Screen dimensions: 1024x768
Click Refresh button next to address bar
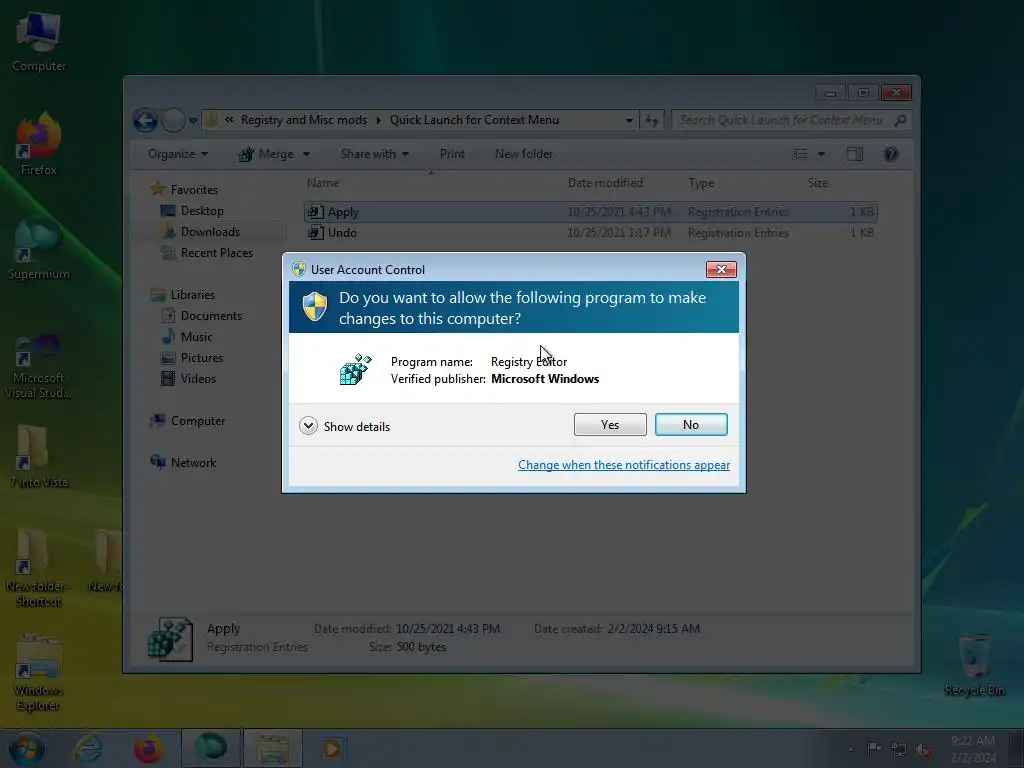[652, 120]
